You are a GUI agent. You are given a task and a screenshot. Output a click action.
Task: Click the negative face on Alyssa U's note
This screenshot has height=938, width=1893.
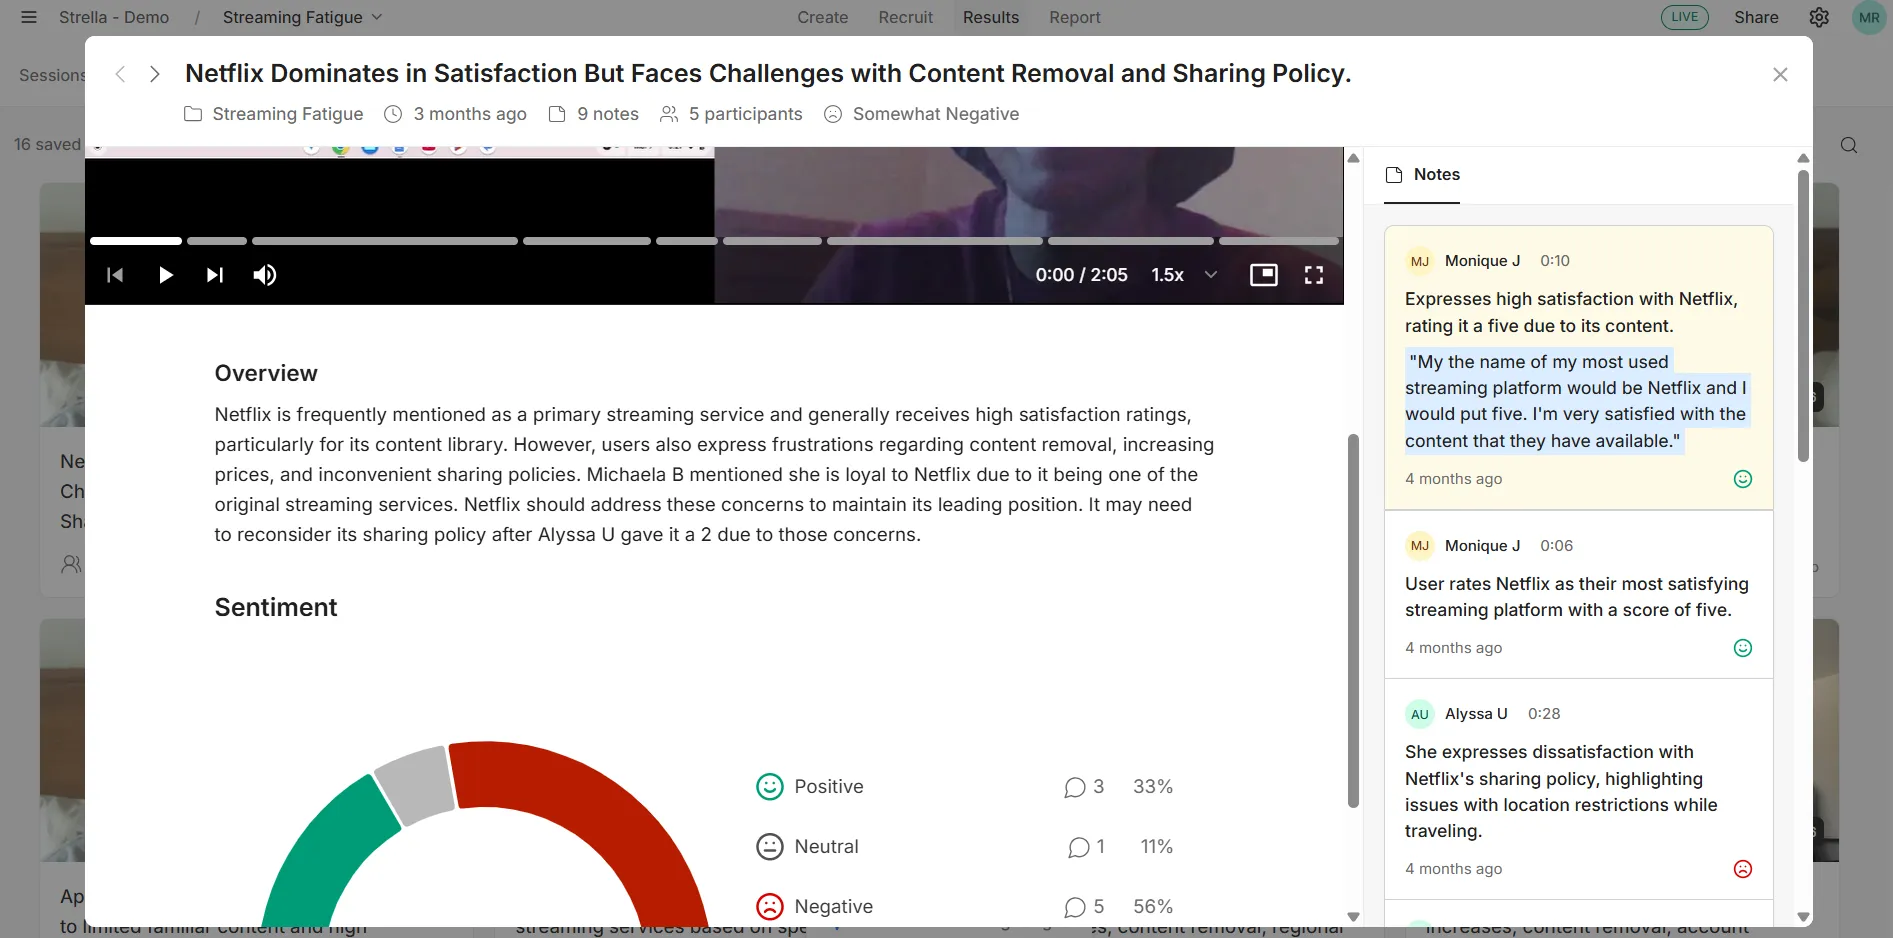coord(1743,869)
